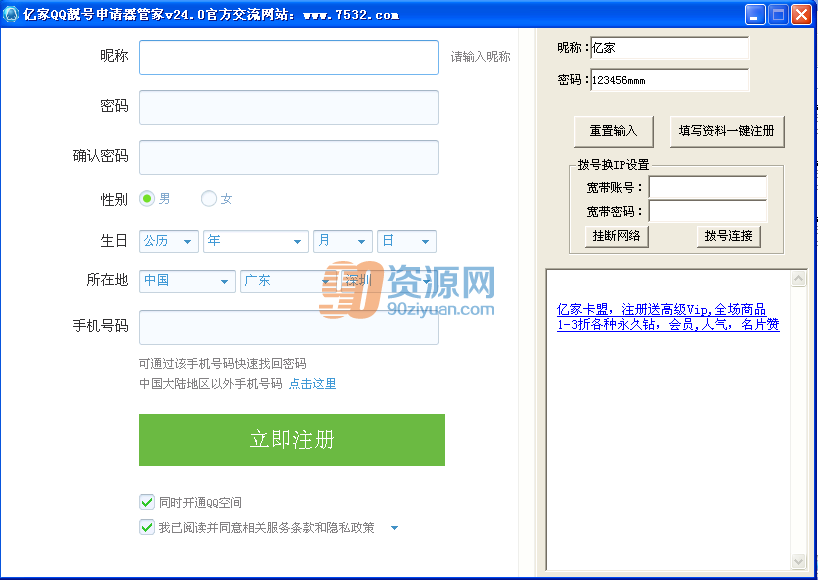The width and height of the screenshot is (818, 580).
Task: Open the 亿家卡盟 advertisement link
Action: tap(668, 317)
